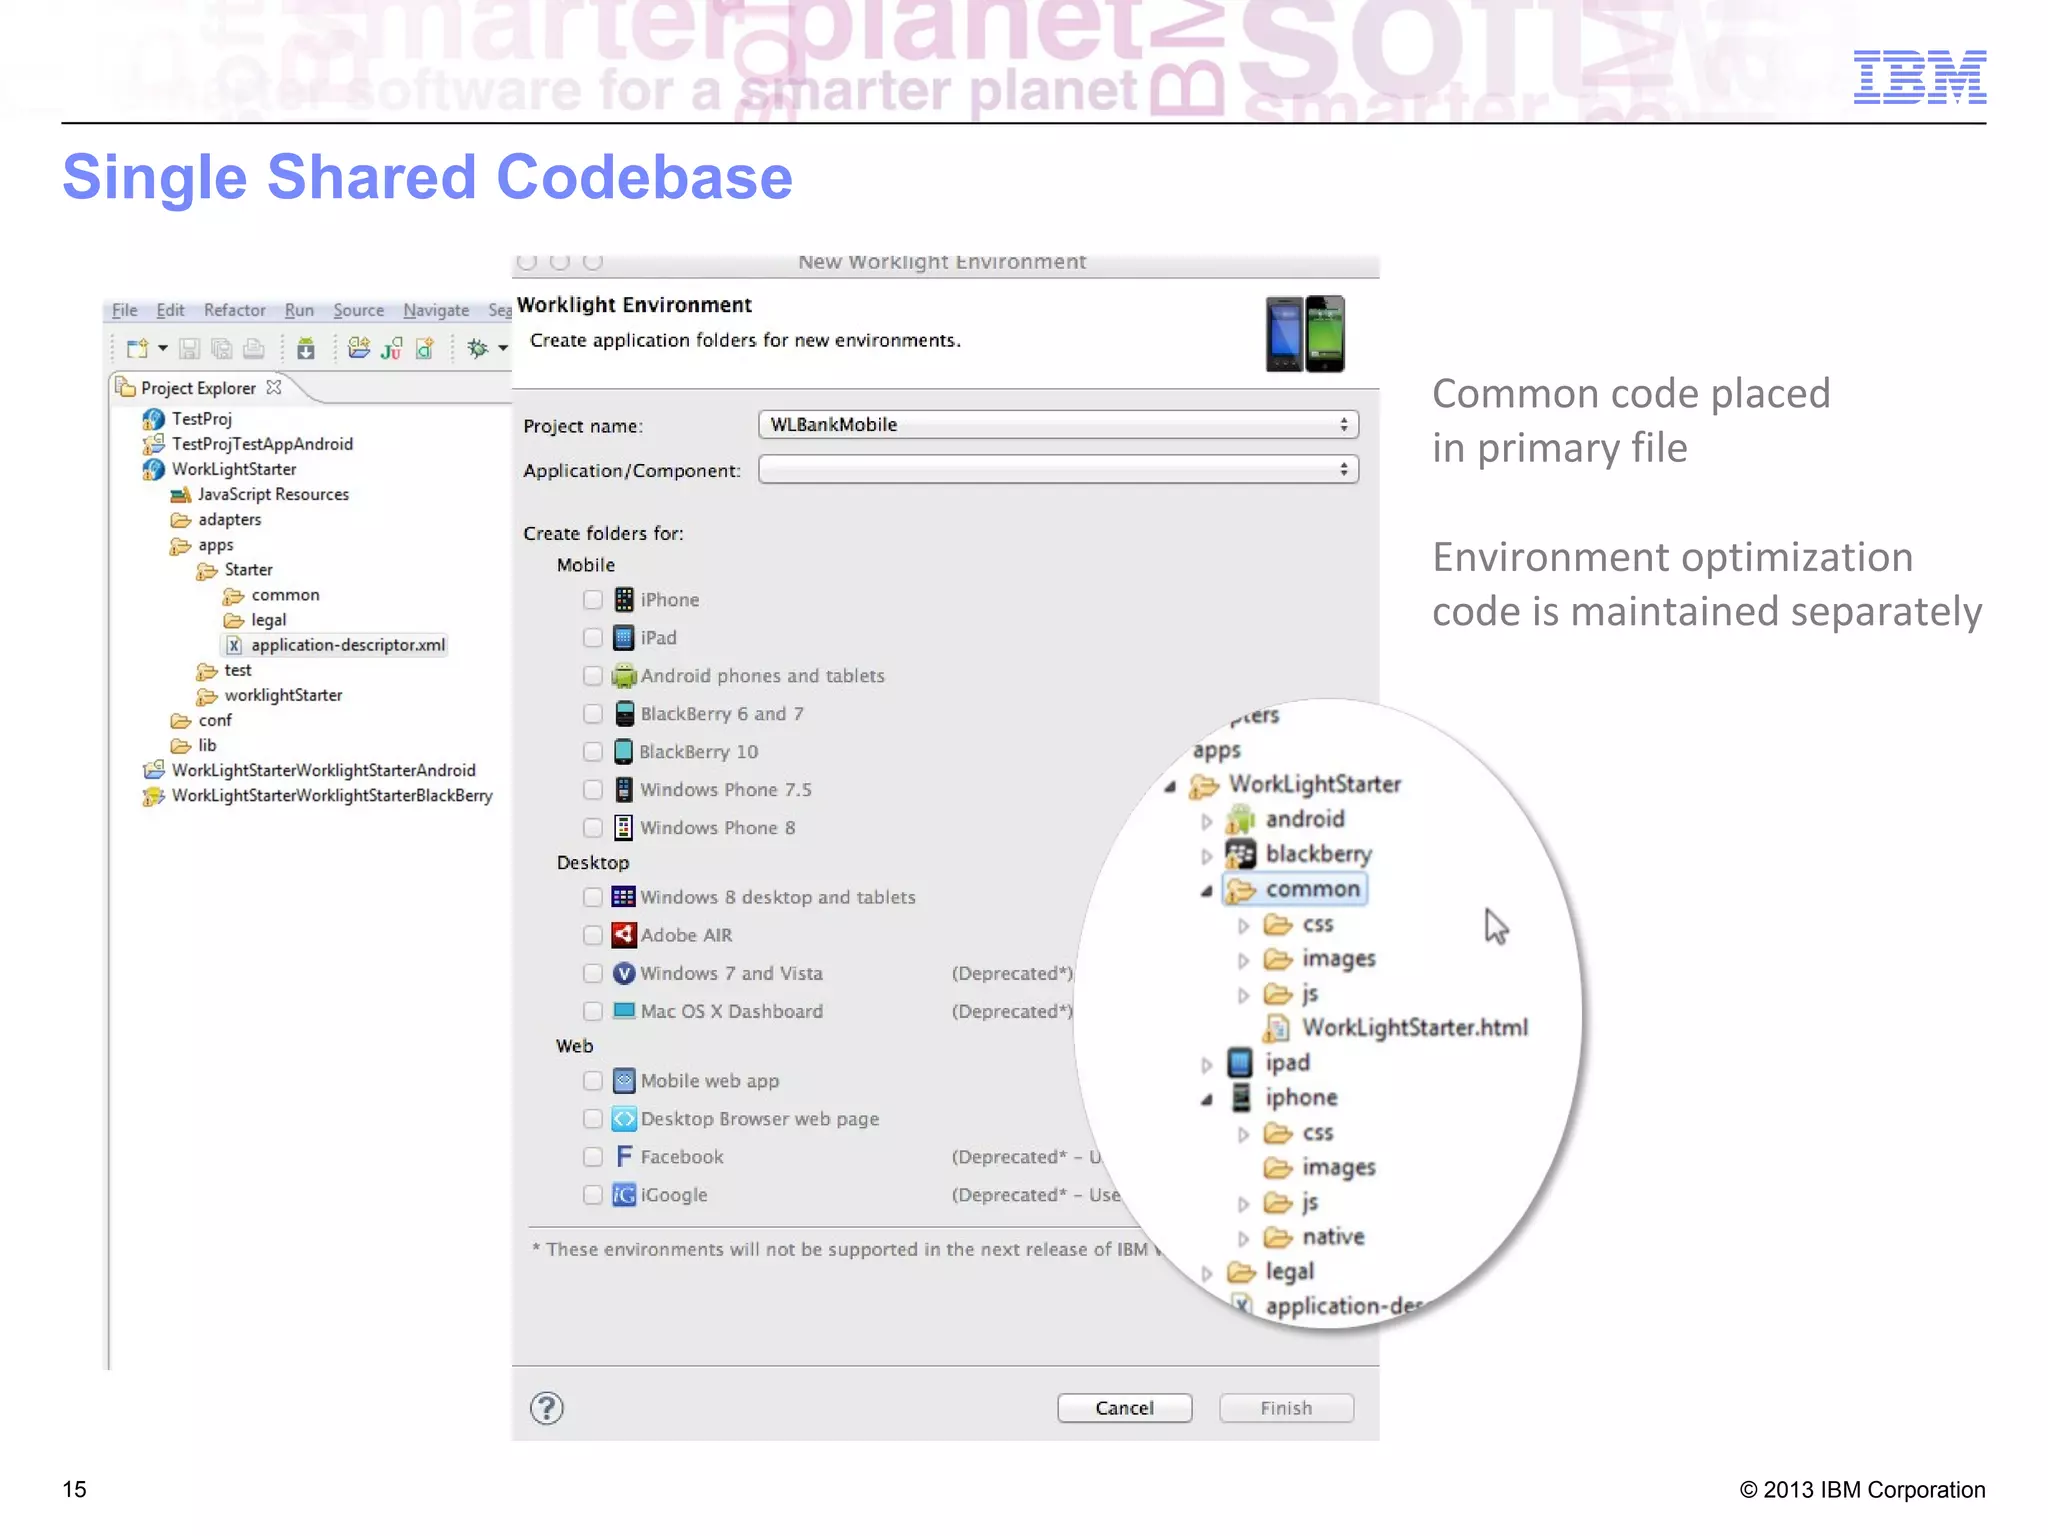2048x1536 pixels.
Task: Enable the iPhone checkbox
Action: click(x=593, y=599)
